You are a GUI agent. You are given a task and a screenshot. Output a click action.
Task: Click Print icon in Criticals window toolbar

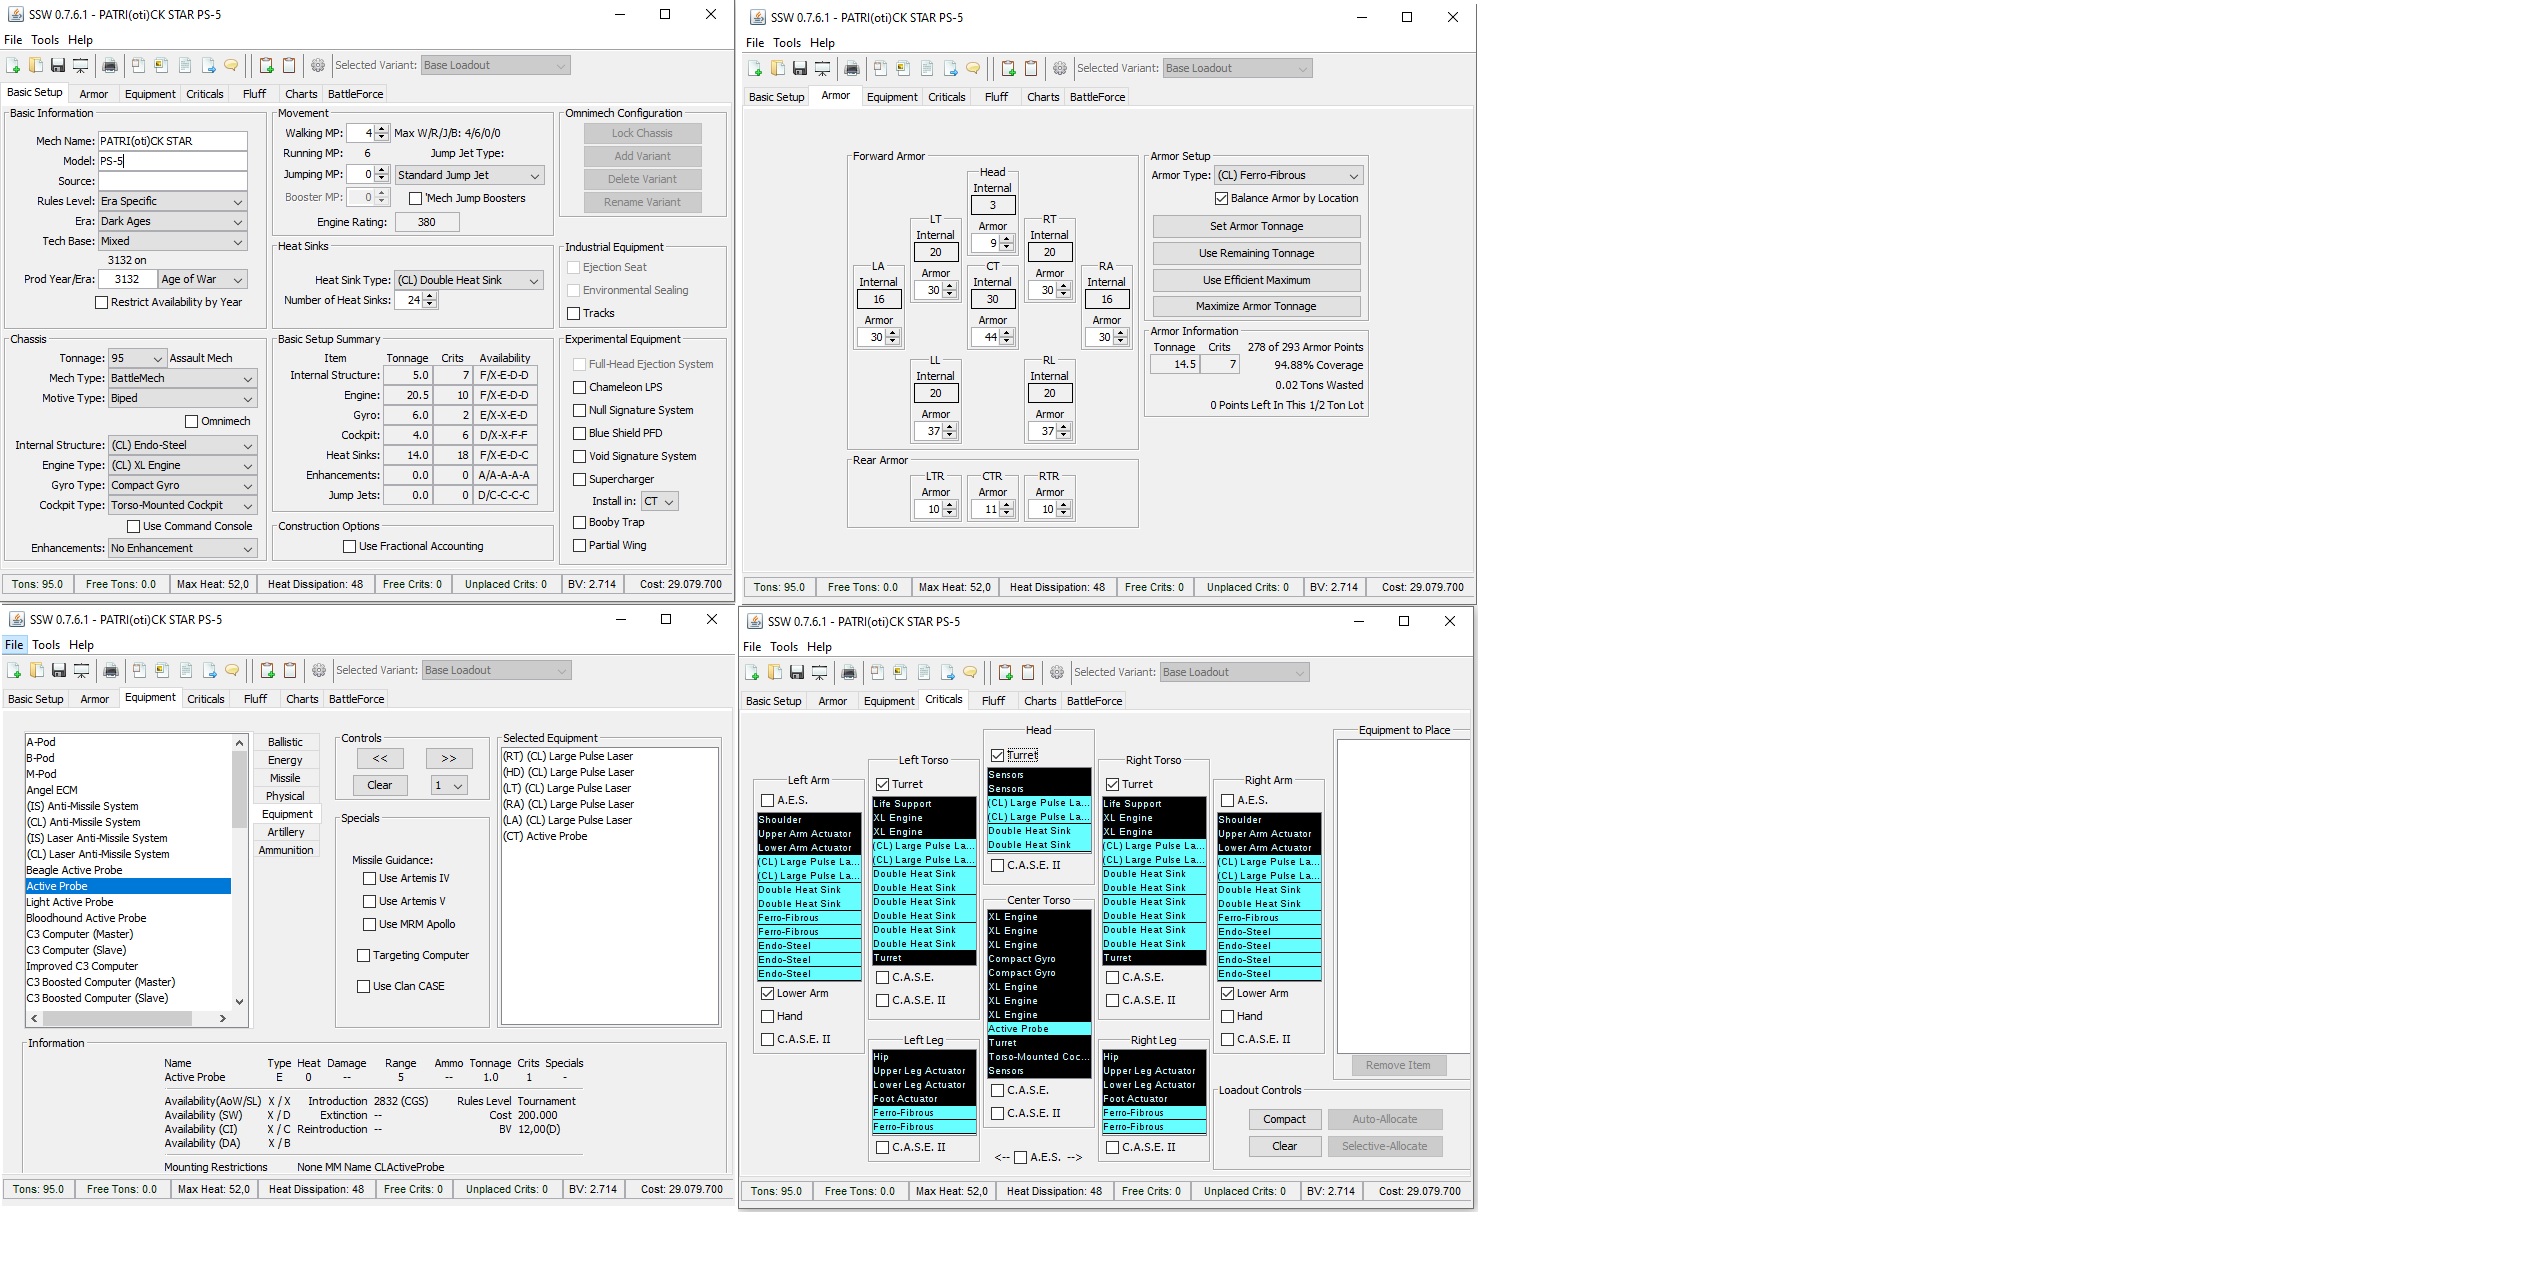tap(849, 673)
